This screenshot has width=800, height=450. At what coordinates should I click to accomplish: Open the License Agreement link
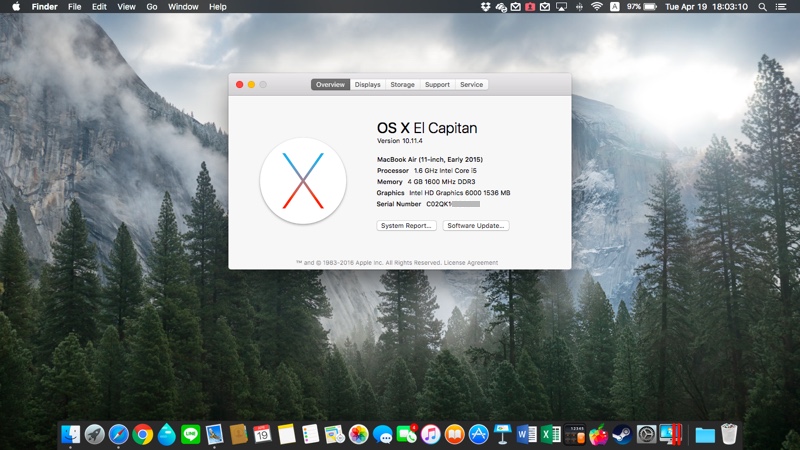pyautogui.click(x=471, y=263)
